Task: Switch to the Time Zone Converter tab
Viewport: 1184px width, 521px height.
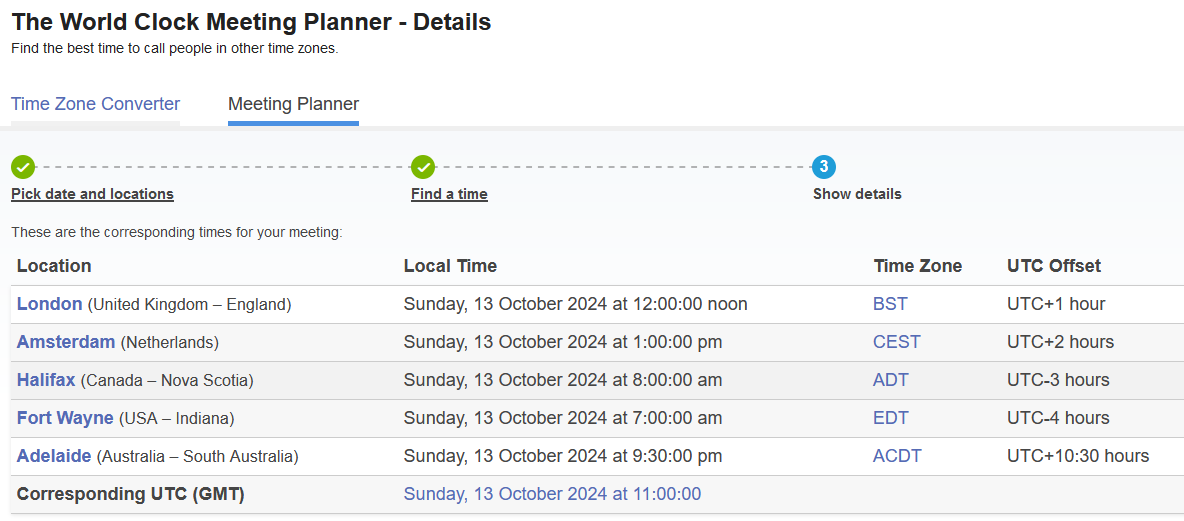Action: coord(95,104)
